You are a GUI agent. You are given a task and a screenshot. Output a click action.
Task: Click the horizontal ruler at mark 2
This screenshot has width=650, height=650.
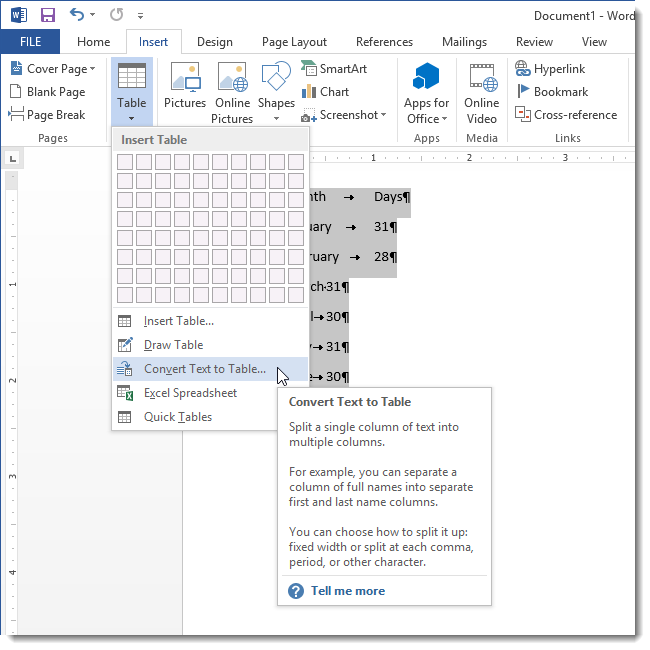click(469, 158)
